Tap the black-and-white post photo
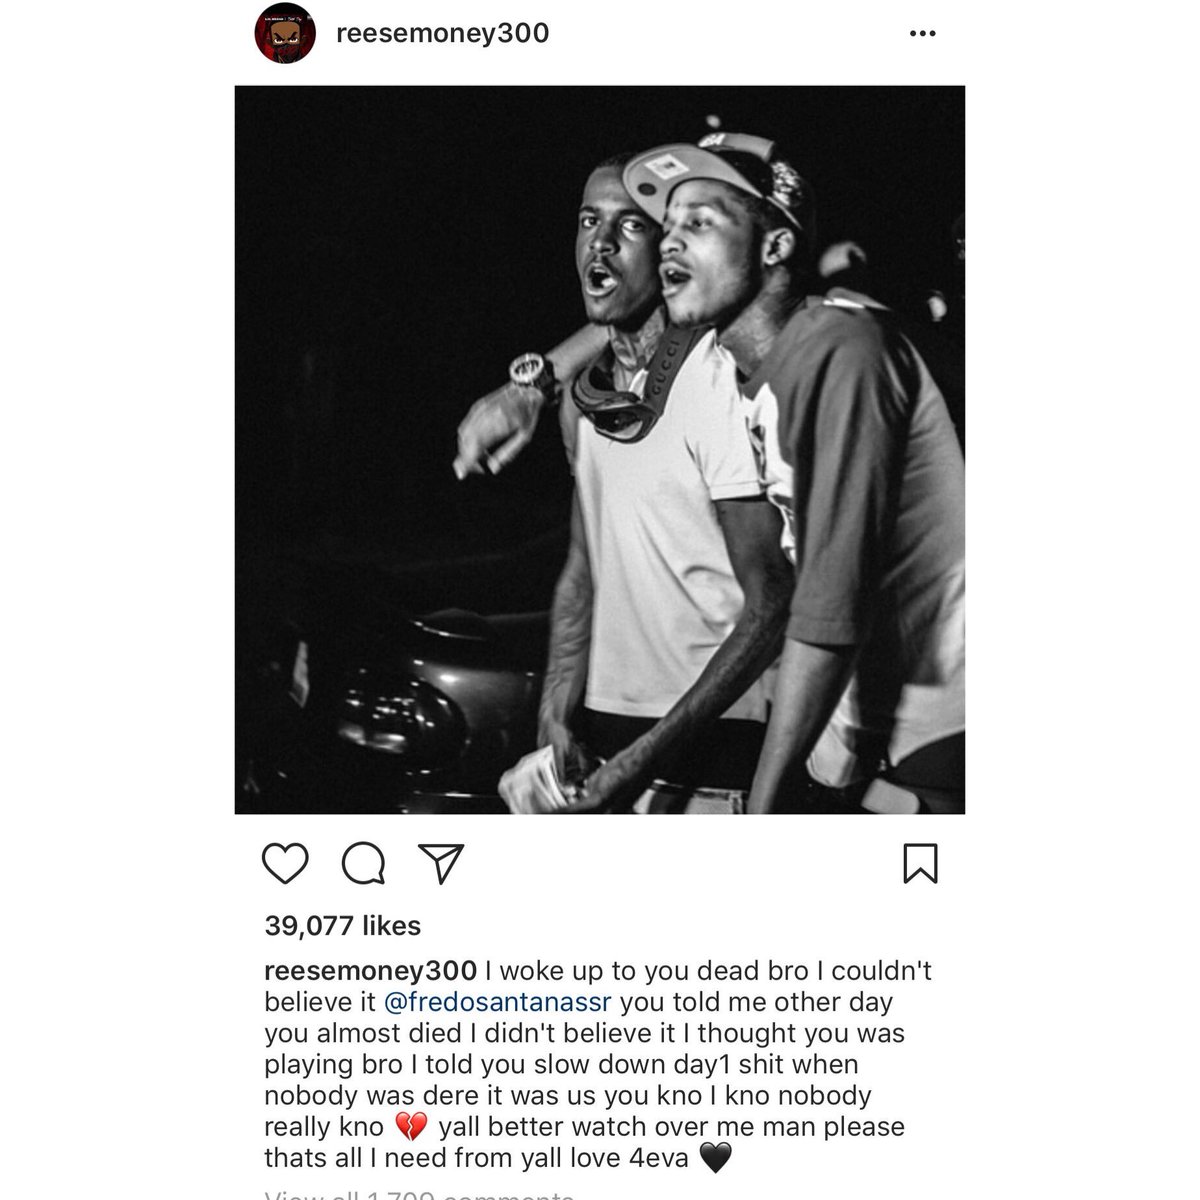 click(x=600, y=450)
